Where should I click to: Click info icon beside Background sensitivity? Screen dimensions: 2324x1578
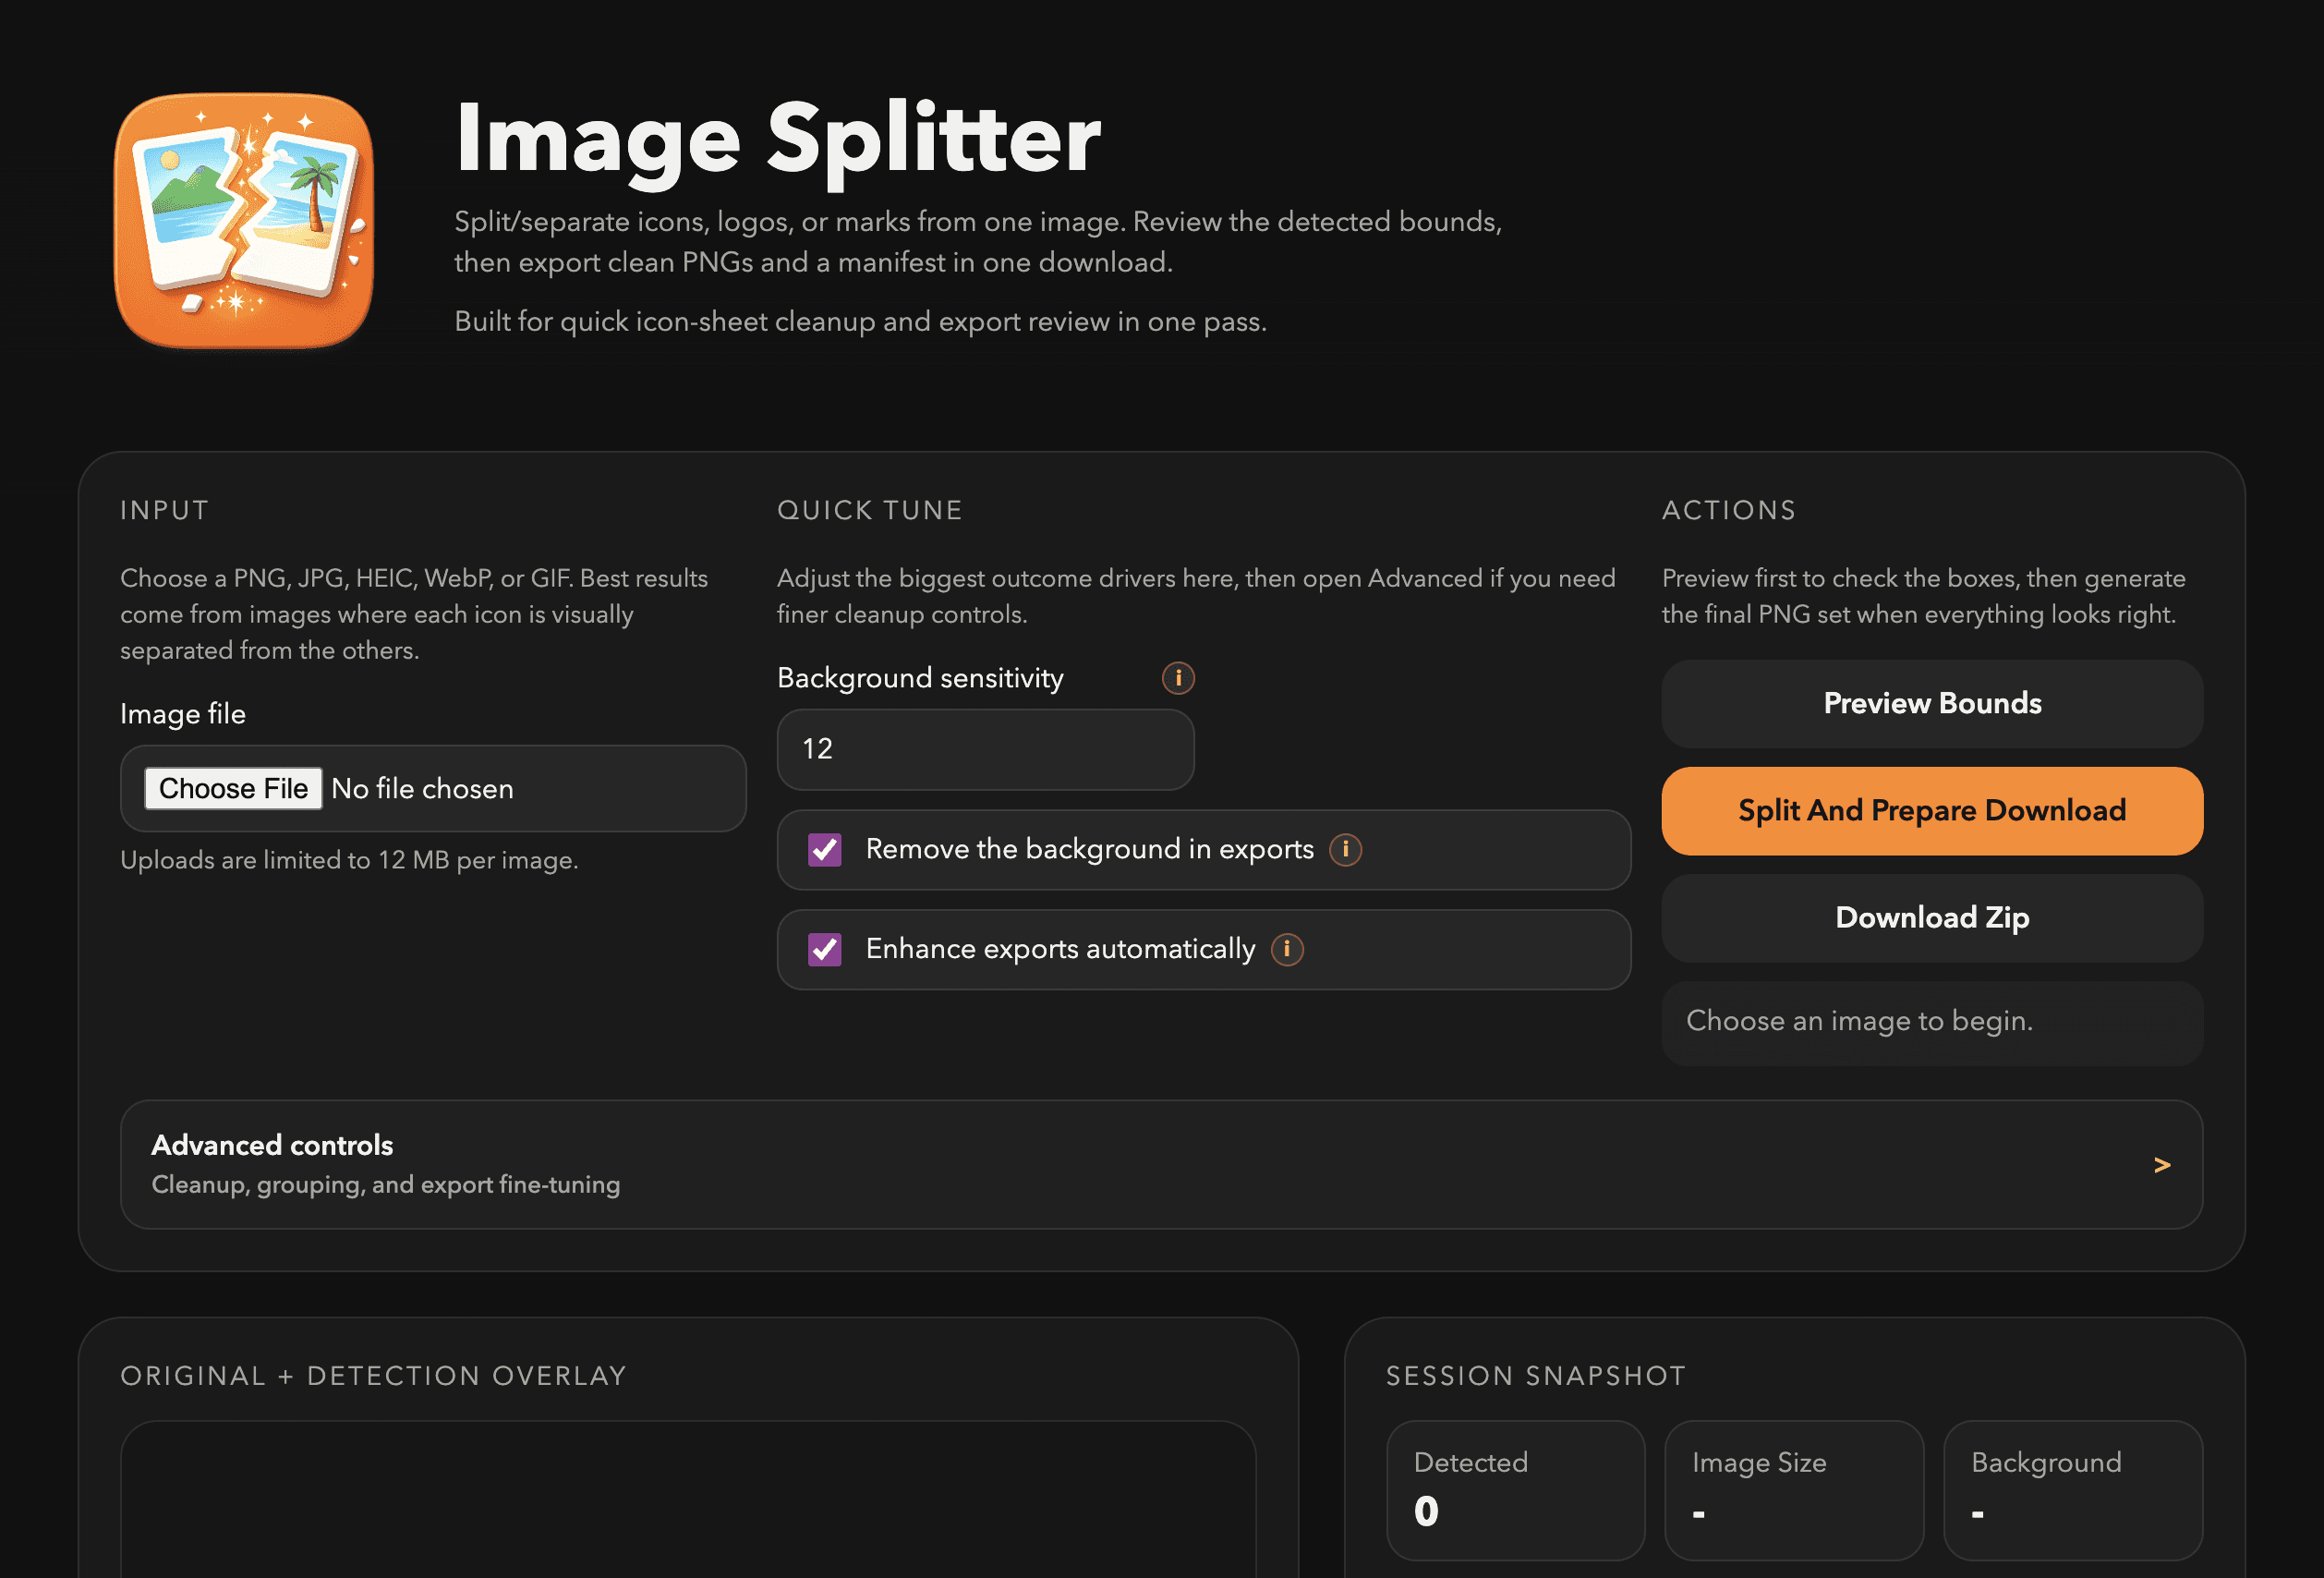[1178, 678]
